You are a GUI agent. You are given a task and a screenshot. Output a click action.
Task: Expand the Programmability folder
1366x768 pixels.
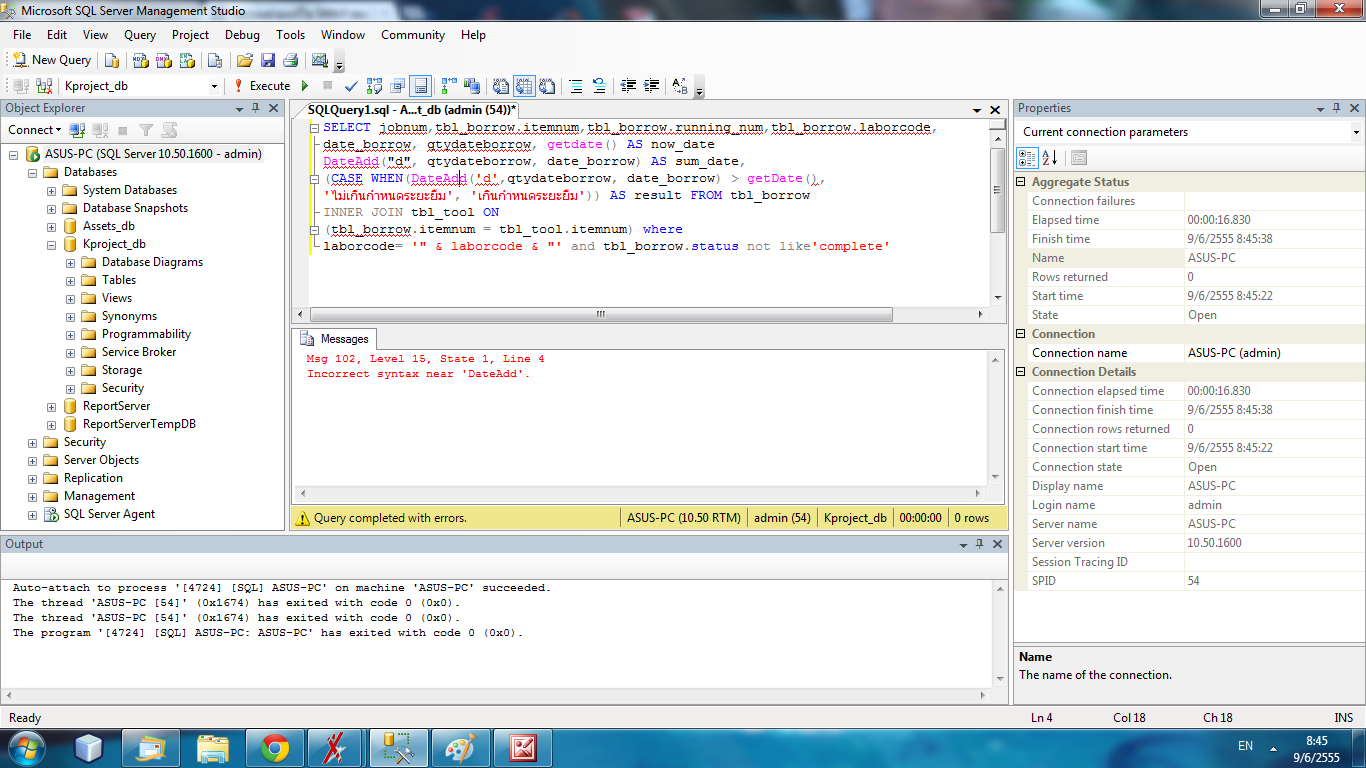[70, 334]
